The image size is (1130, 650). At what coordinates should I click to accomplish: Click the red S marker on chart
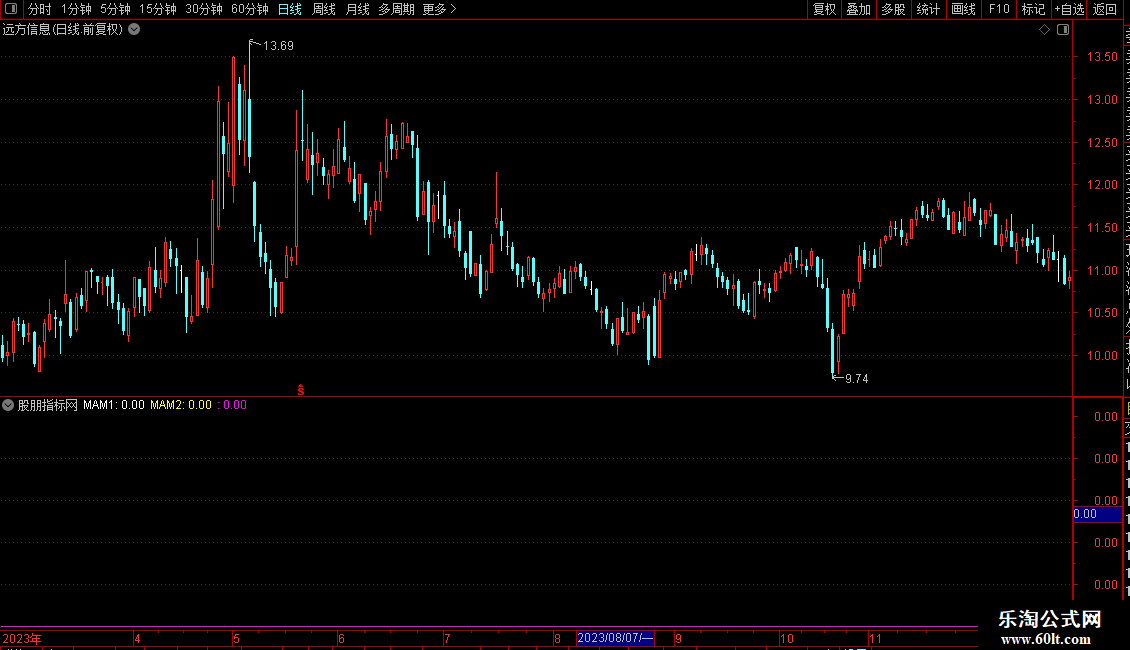[301, 390]
